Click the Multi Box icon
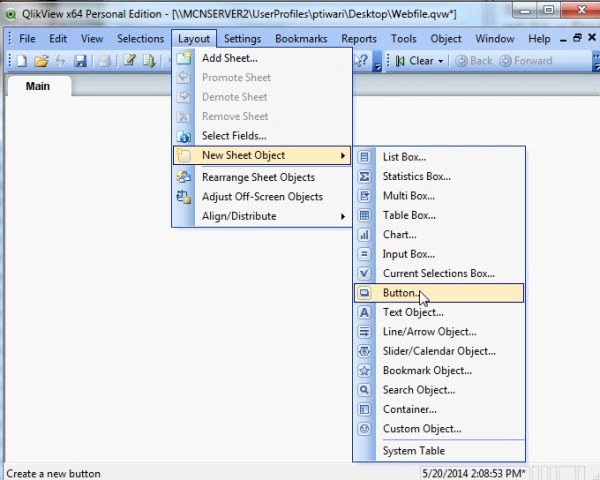600x480 pixels. pyautogui.click(x=364, y=196)
